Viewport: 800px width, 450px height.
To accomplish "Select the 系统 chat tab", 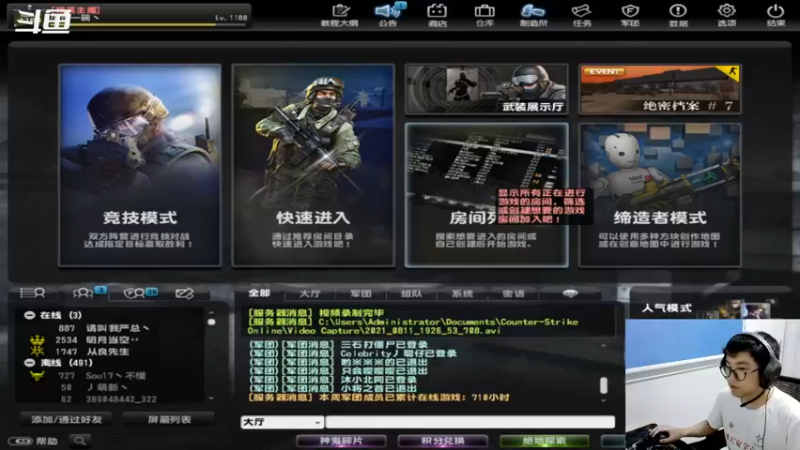I will click(462, 293).
